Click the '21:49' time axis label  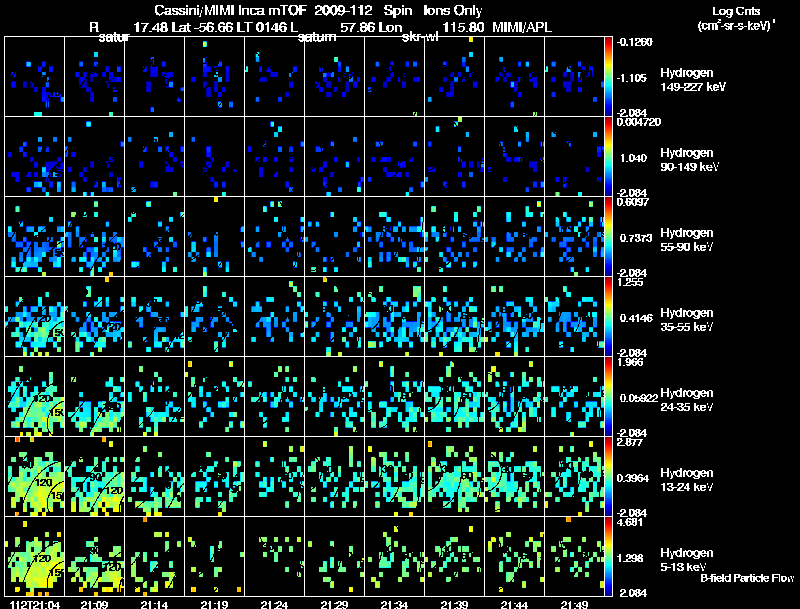tap(574, 604)
